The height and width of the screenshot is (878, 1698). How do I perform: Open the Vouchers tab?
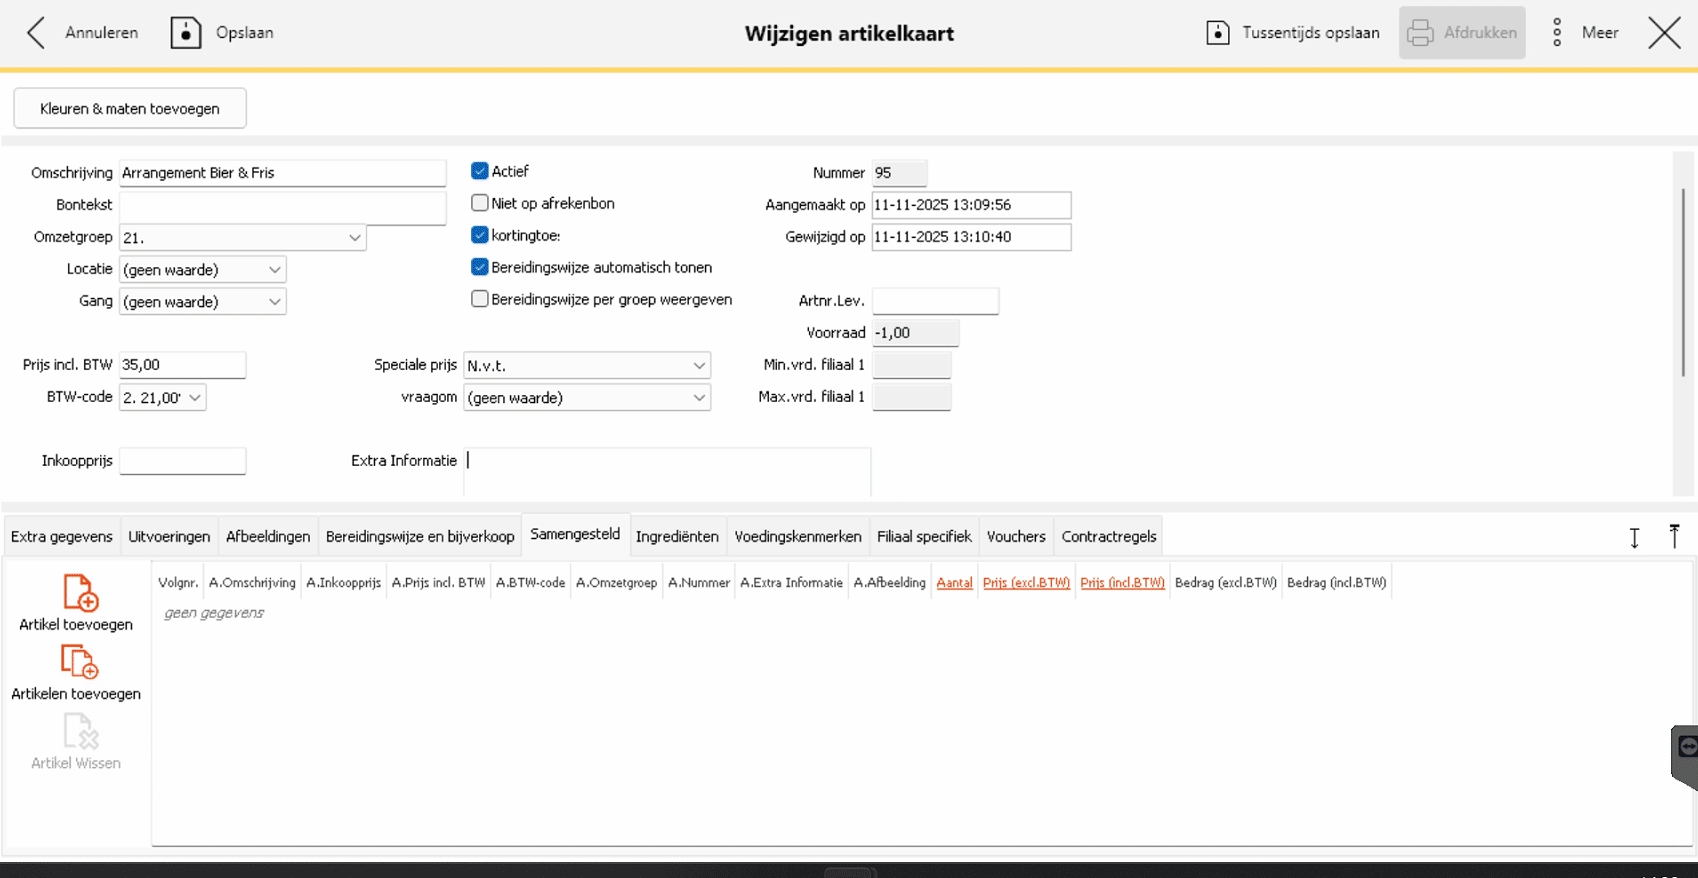pos(1015,537)
